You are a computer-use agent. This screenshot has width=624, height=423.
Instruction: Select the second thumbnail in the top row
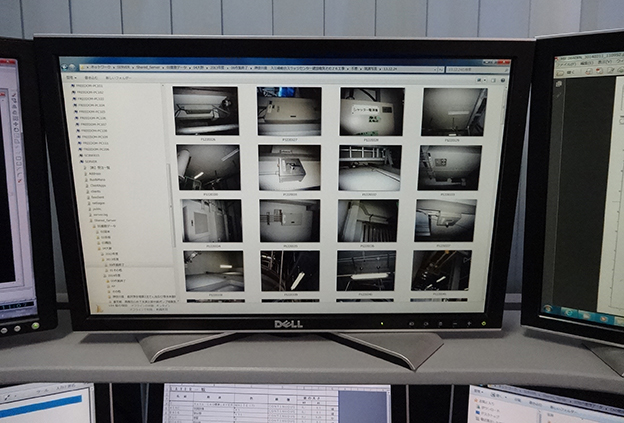pos(288,110)
